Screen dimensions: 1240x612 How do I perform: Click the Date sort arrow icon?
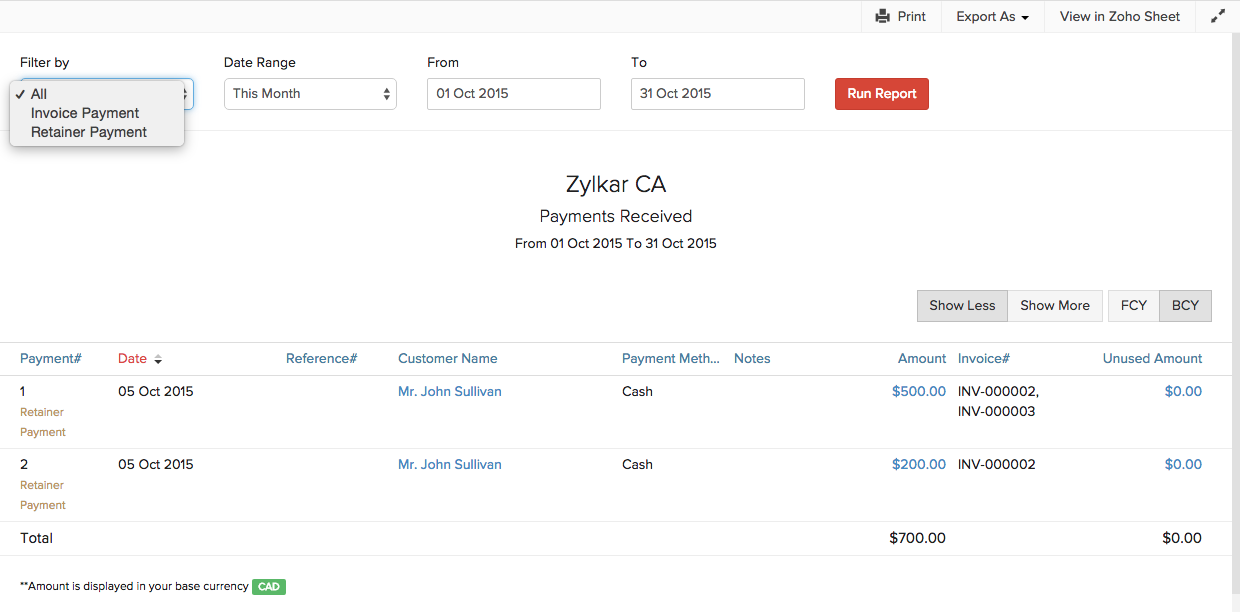pyautogui.click(x=158, y=360)
